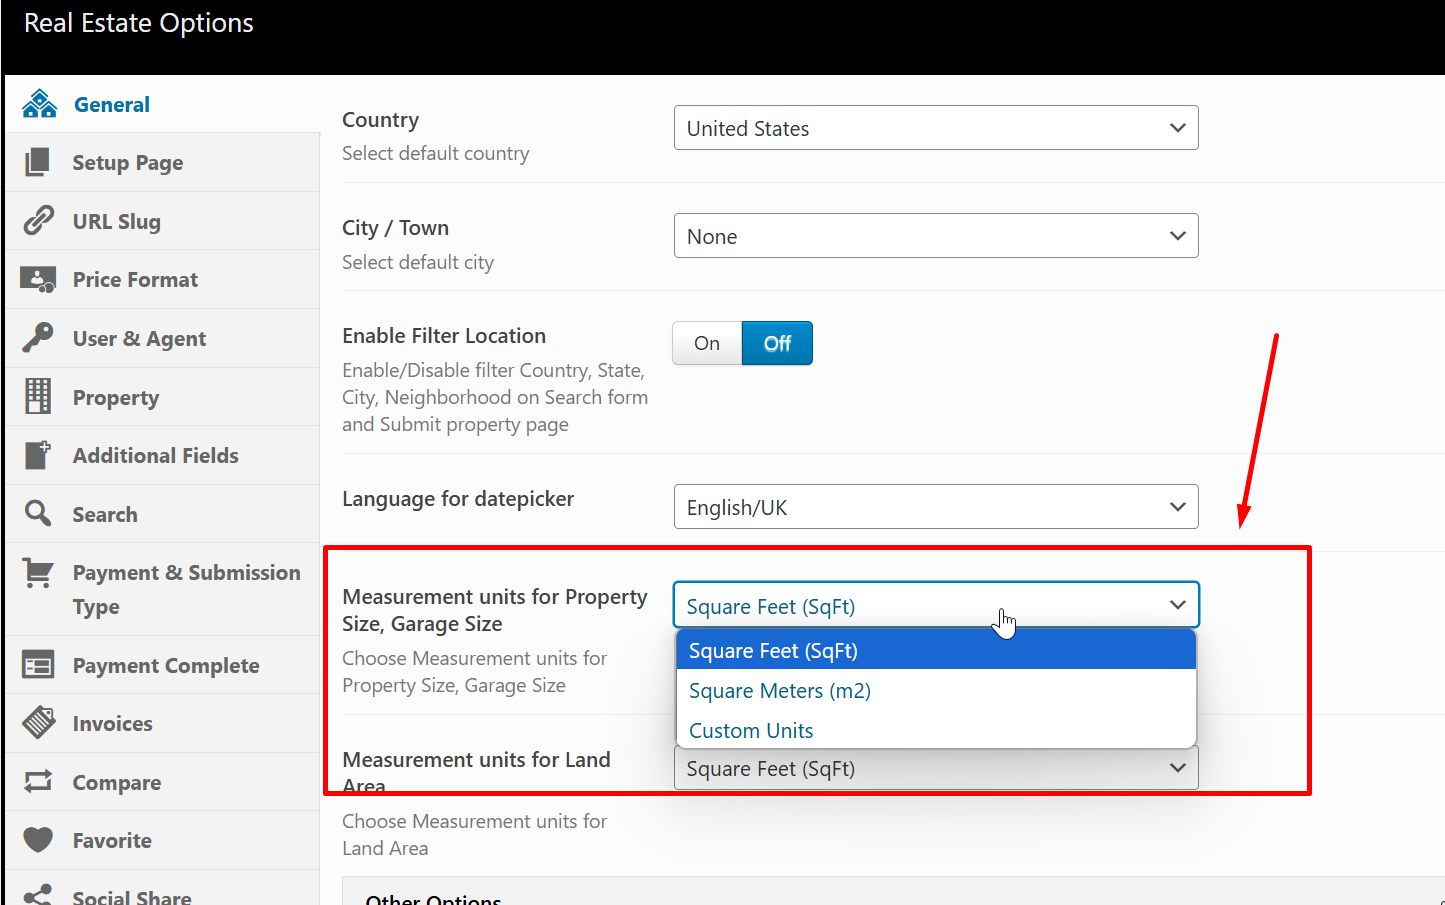Screen dimensions: 1445x905
Task: Click the User & Agent key icon
Action: tap(38, 338)
